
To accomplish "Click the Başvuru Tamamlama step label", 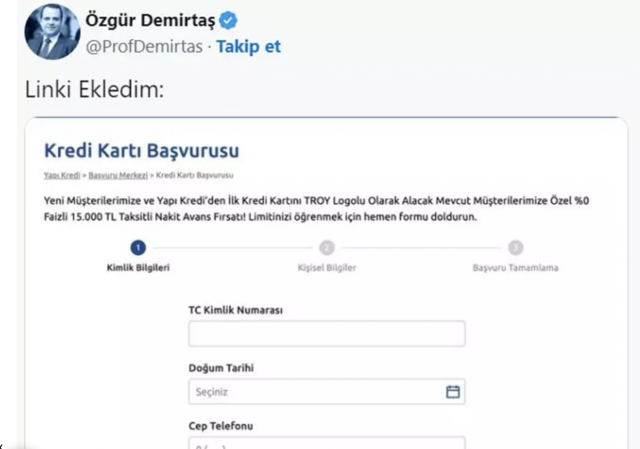I will click(x=516, y=268).
